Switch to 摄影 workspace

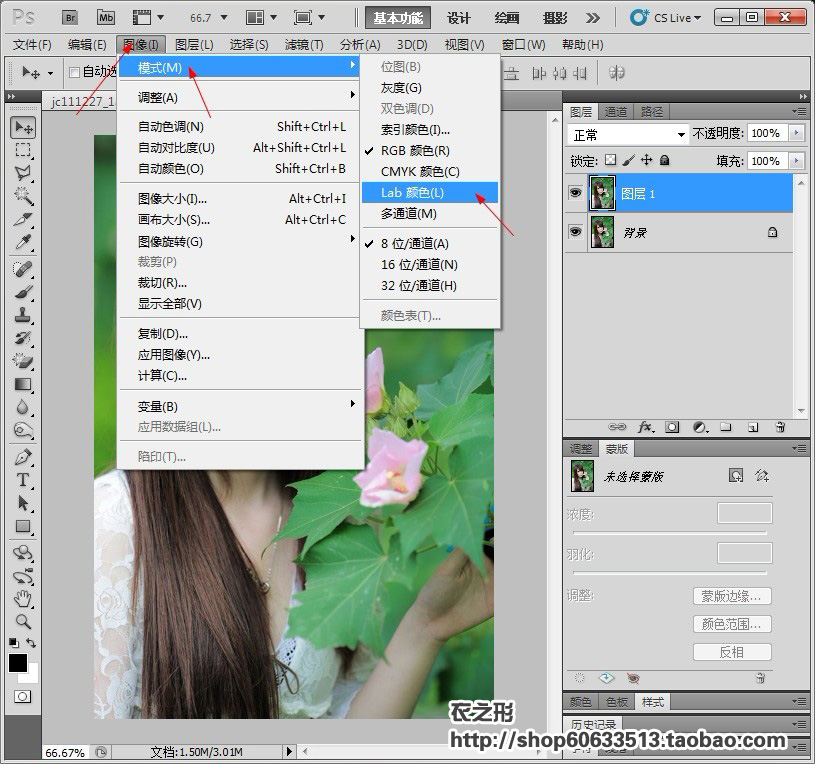[x=555, y=18]
